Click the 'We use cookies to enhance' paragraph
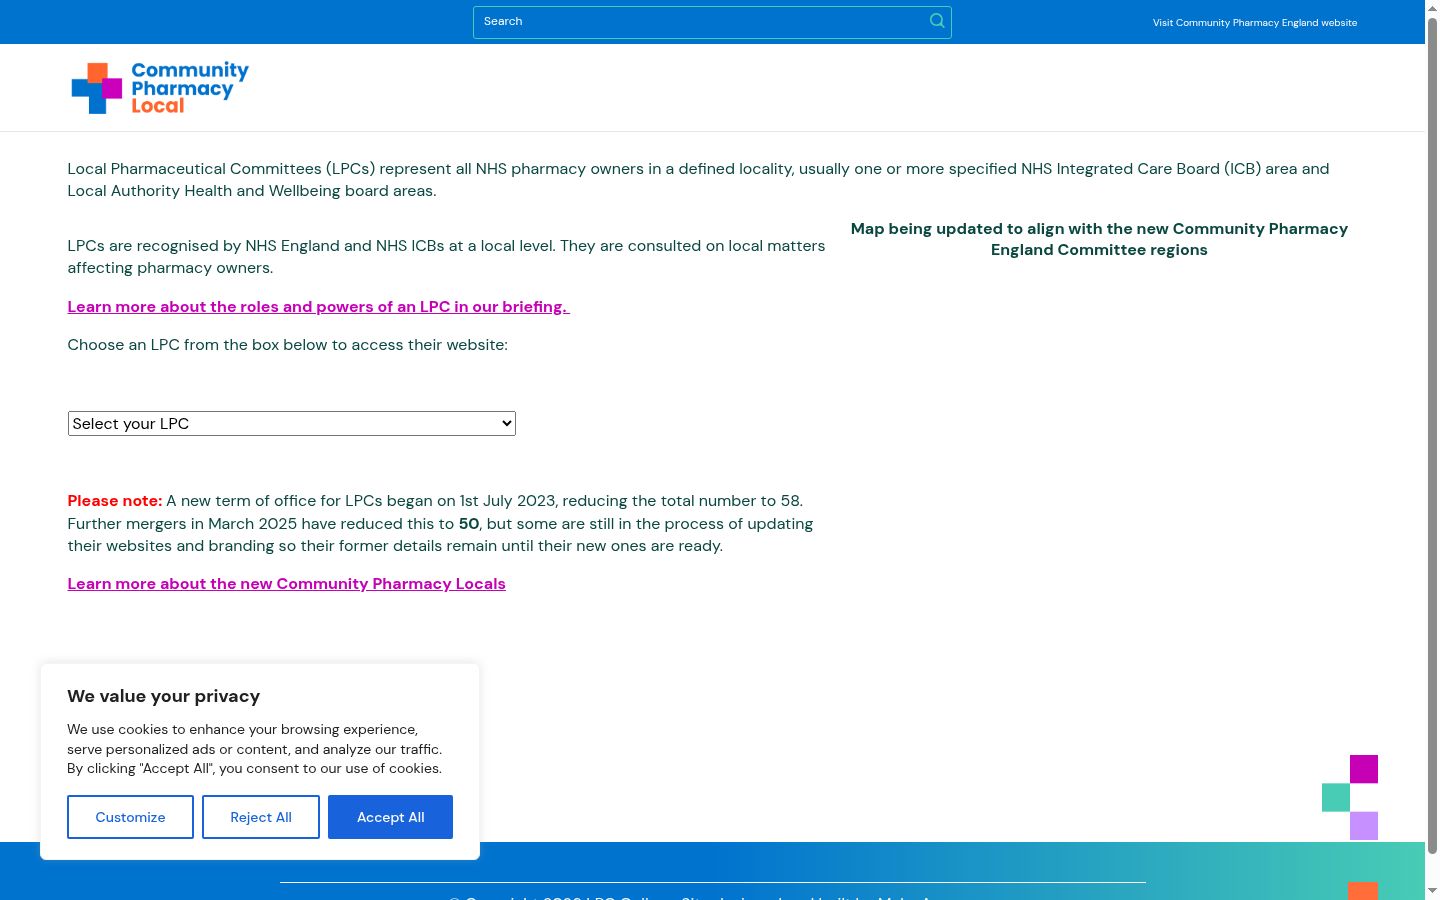The width and height of the screenshot is (1440, 900). 254,749
